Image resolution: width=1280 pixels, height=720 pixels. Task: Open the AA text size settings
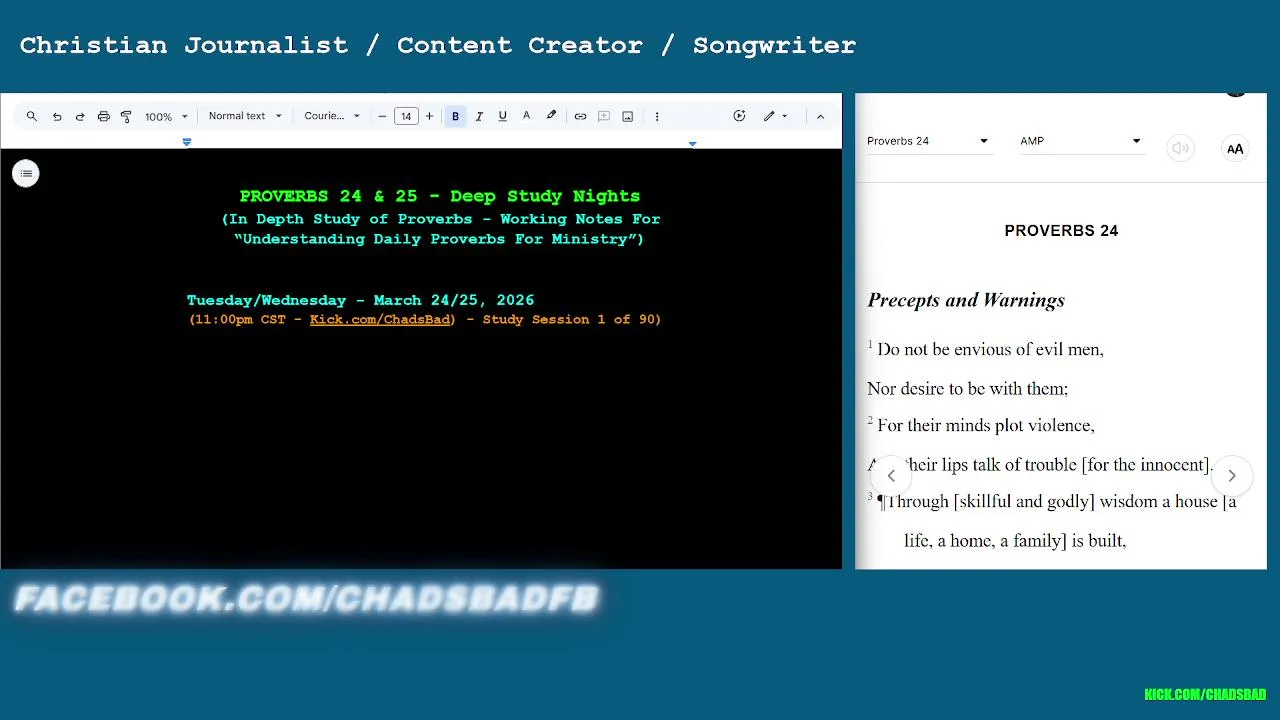[1235, 149]
